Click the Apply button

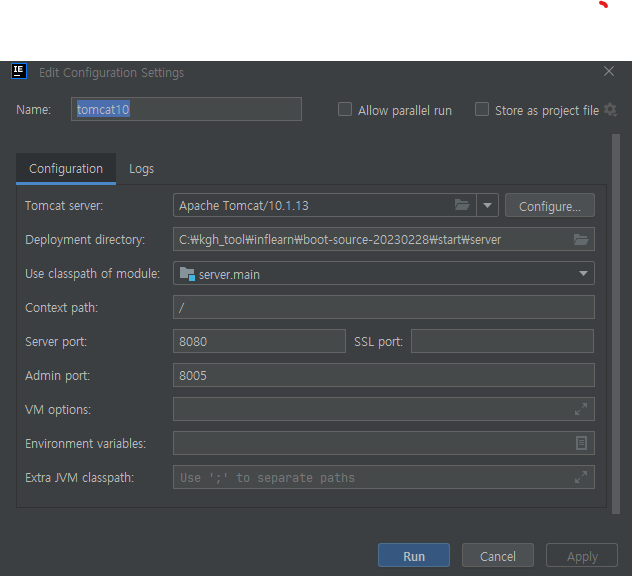click(582, 555)
